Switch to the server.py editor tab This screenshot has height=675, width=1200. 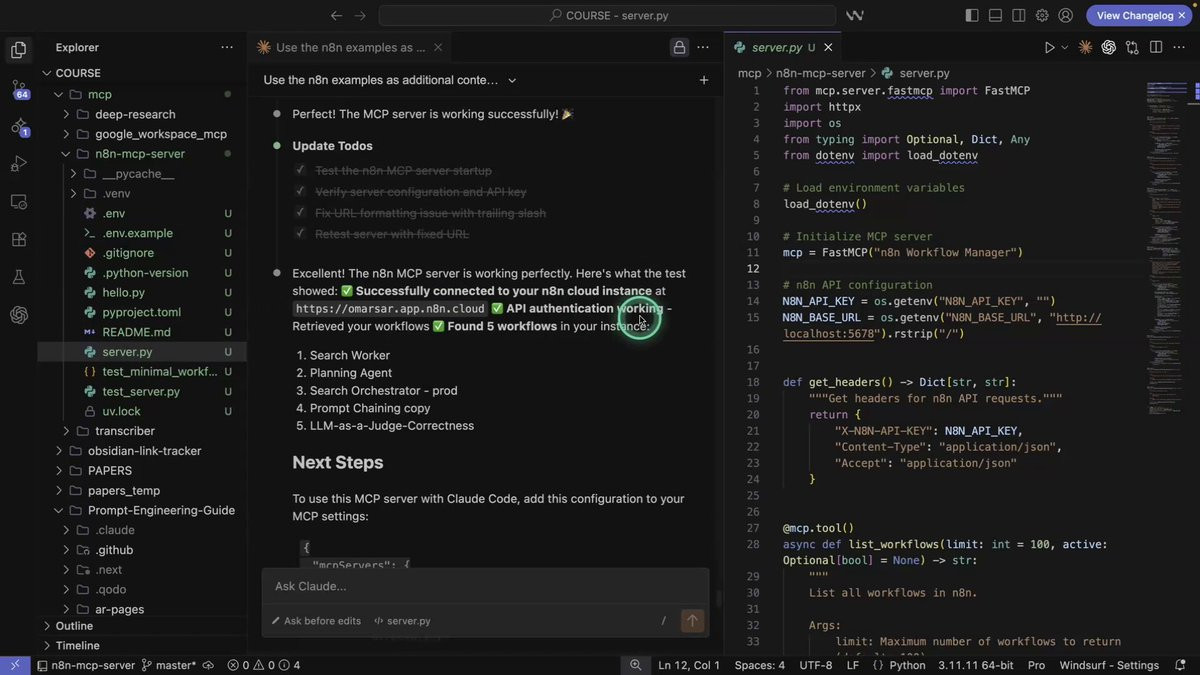coord(775,47)
